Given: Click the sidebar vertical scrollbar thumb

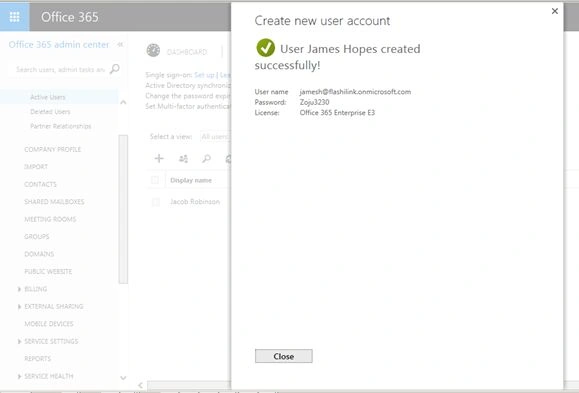Looking at the screenshot, I should 123,209.
